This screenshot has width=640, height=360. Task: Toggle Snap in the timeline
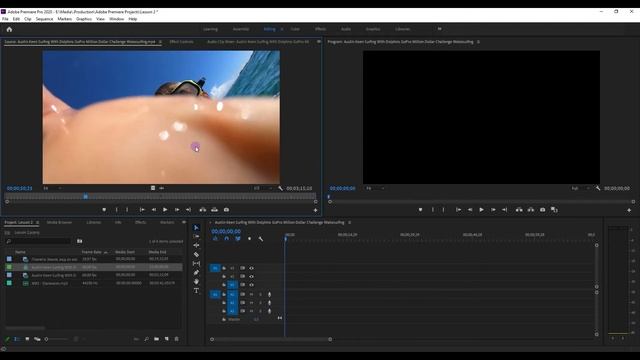click(227, 239)
